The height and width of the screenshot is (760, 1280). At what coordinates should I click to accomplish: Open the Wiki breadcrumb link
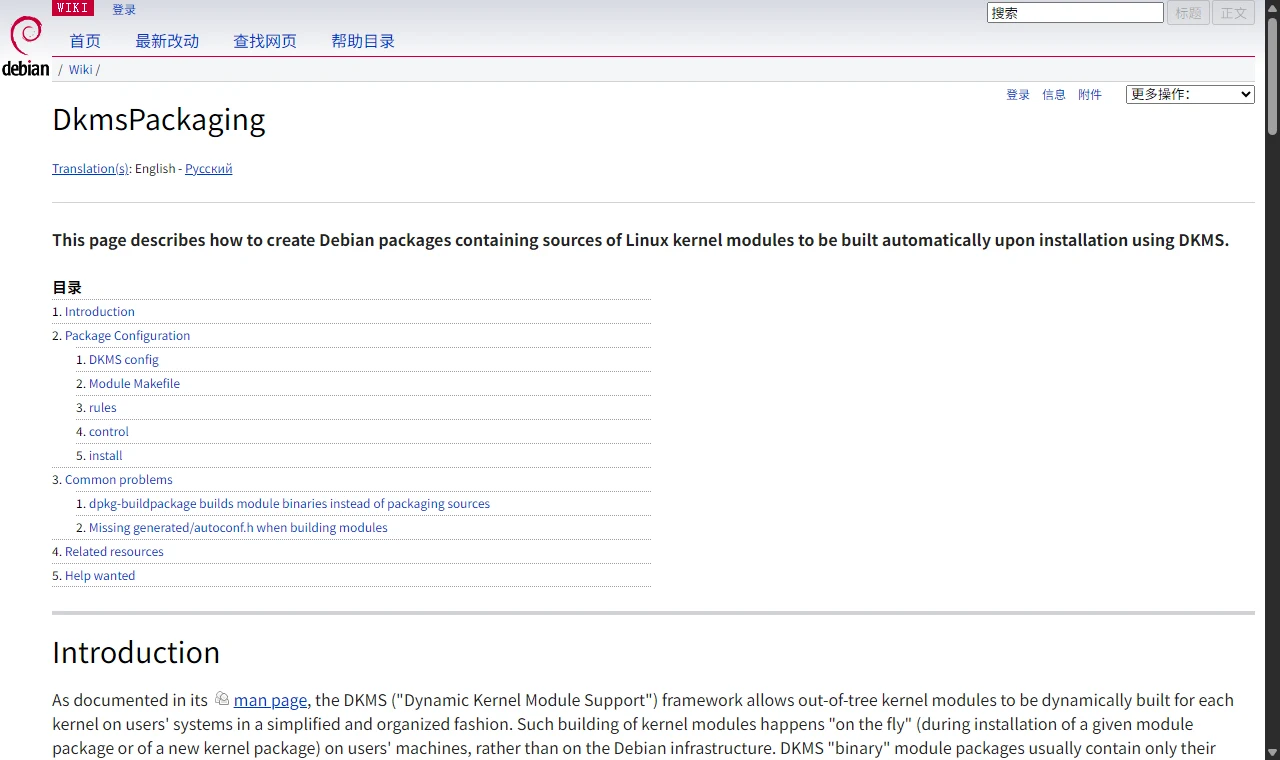(80, 70)
